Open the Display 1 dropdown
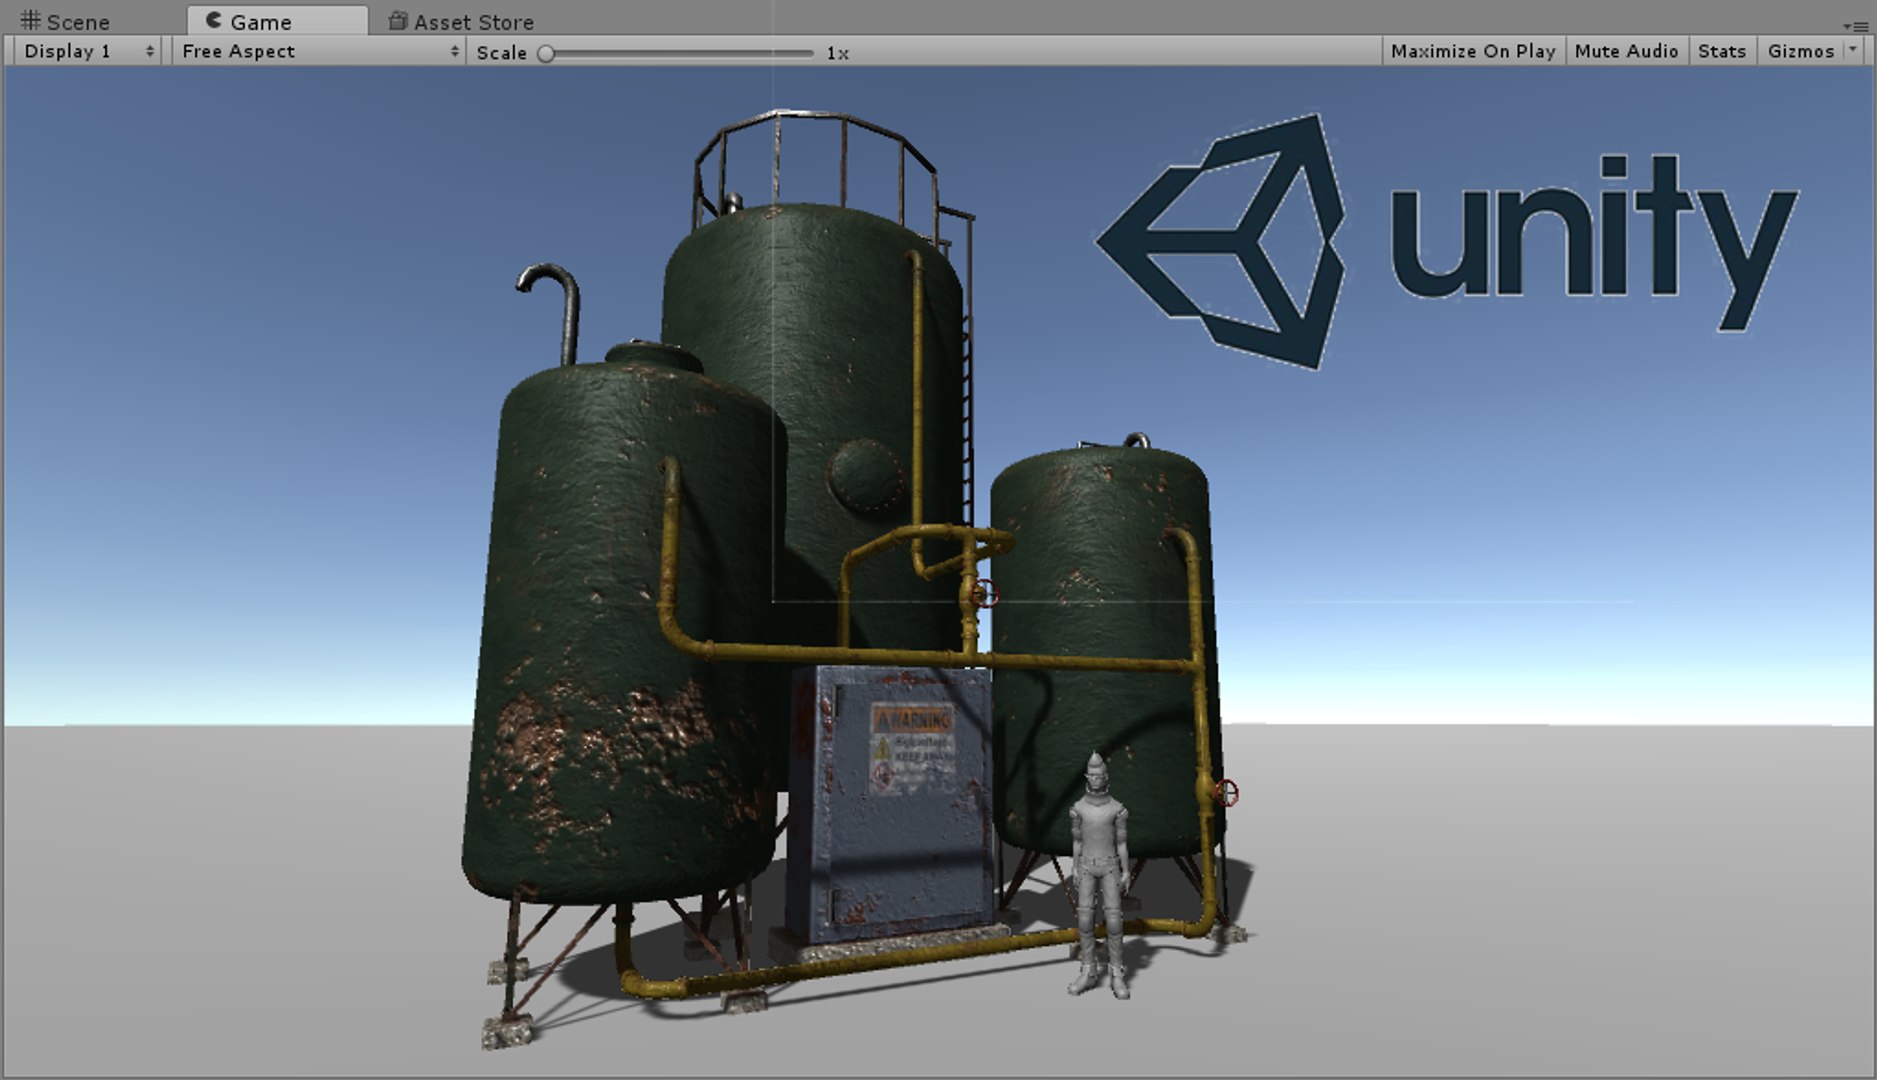1877x1080 pixels. point(88,51)
